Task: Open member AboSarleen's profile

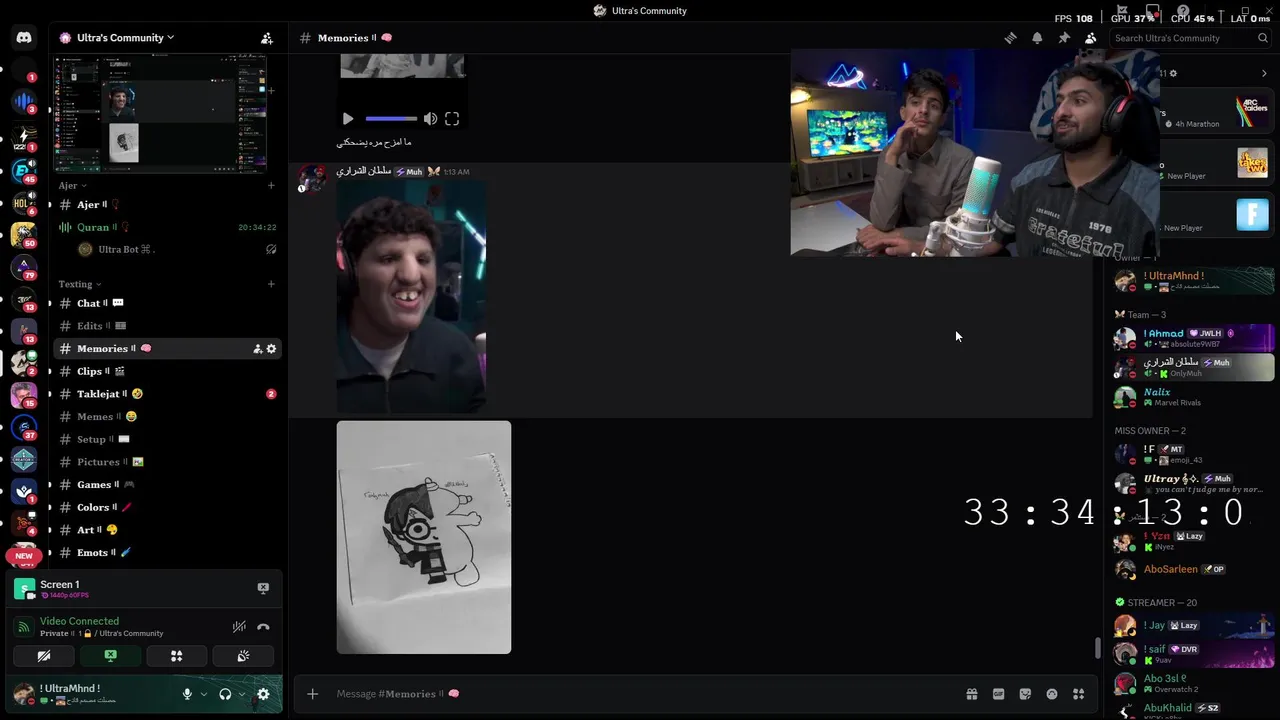Action: pos(1193,570)
